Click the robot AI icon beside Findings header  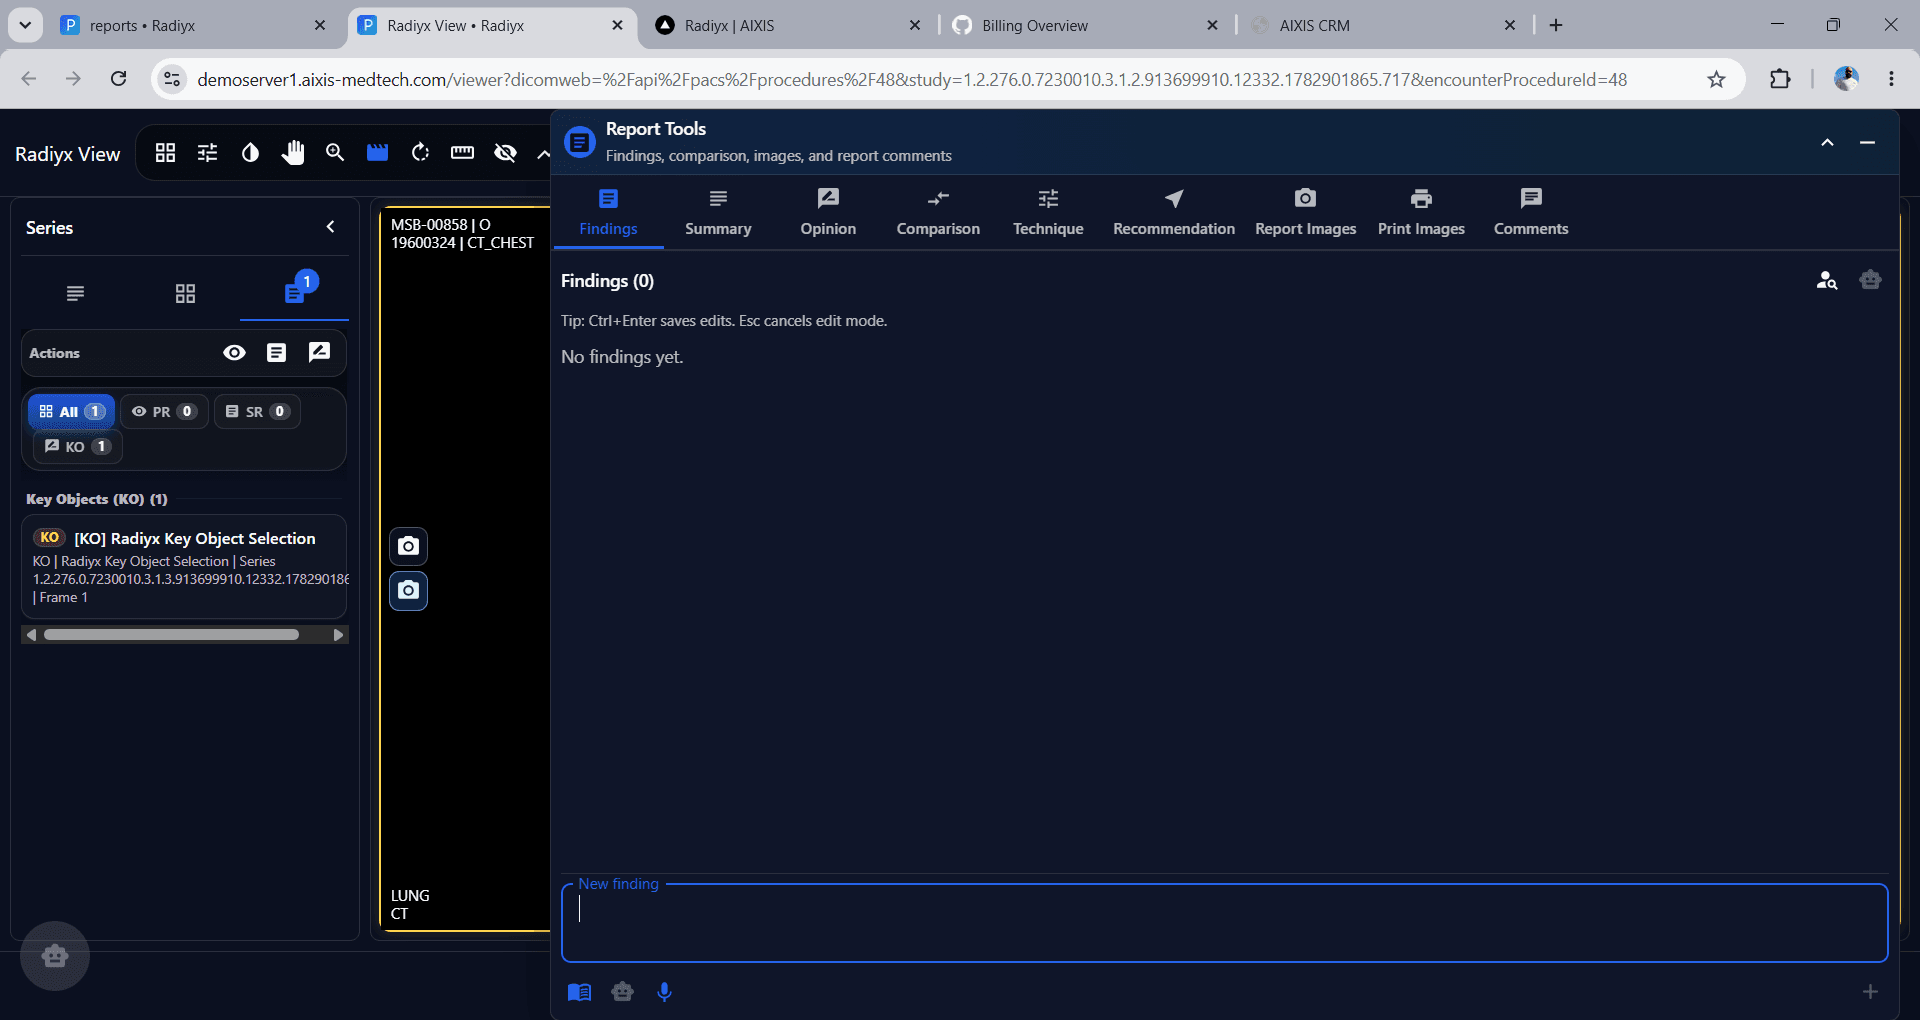pos(1870,281)
